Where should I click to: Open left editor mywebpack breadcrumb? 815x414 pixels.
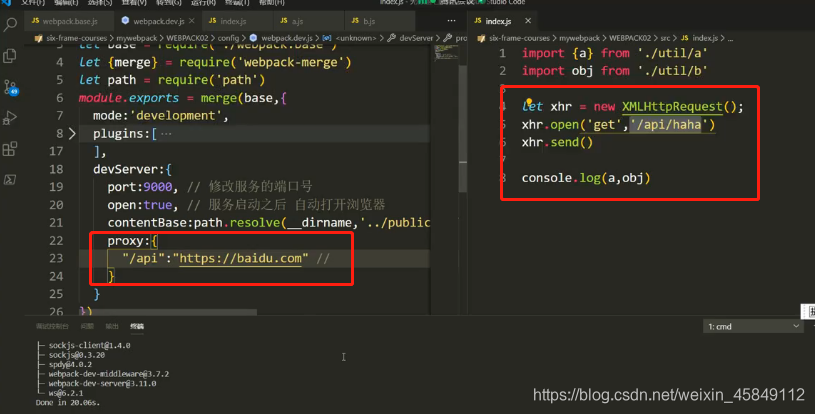[137, 38]
